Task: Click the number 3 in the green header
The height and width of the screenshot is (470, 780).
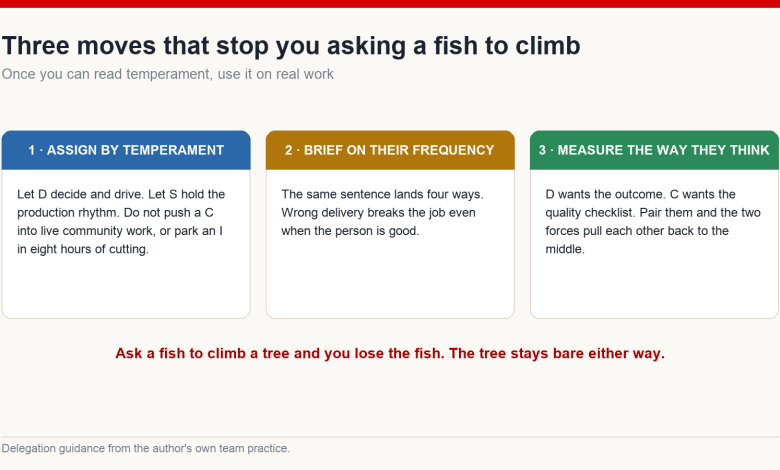Action: 542,150
